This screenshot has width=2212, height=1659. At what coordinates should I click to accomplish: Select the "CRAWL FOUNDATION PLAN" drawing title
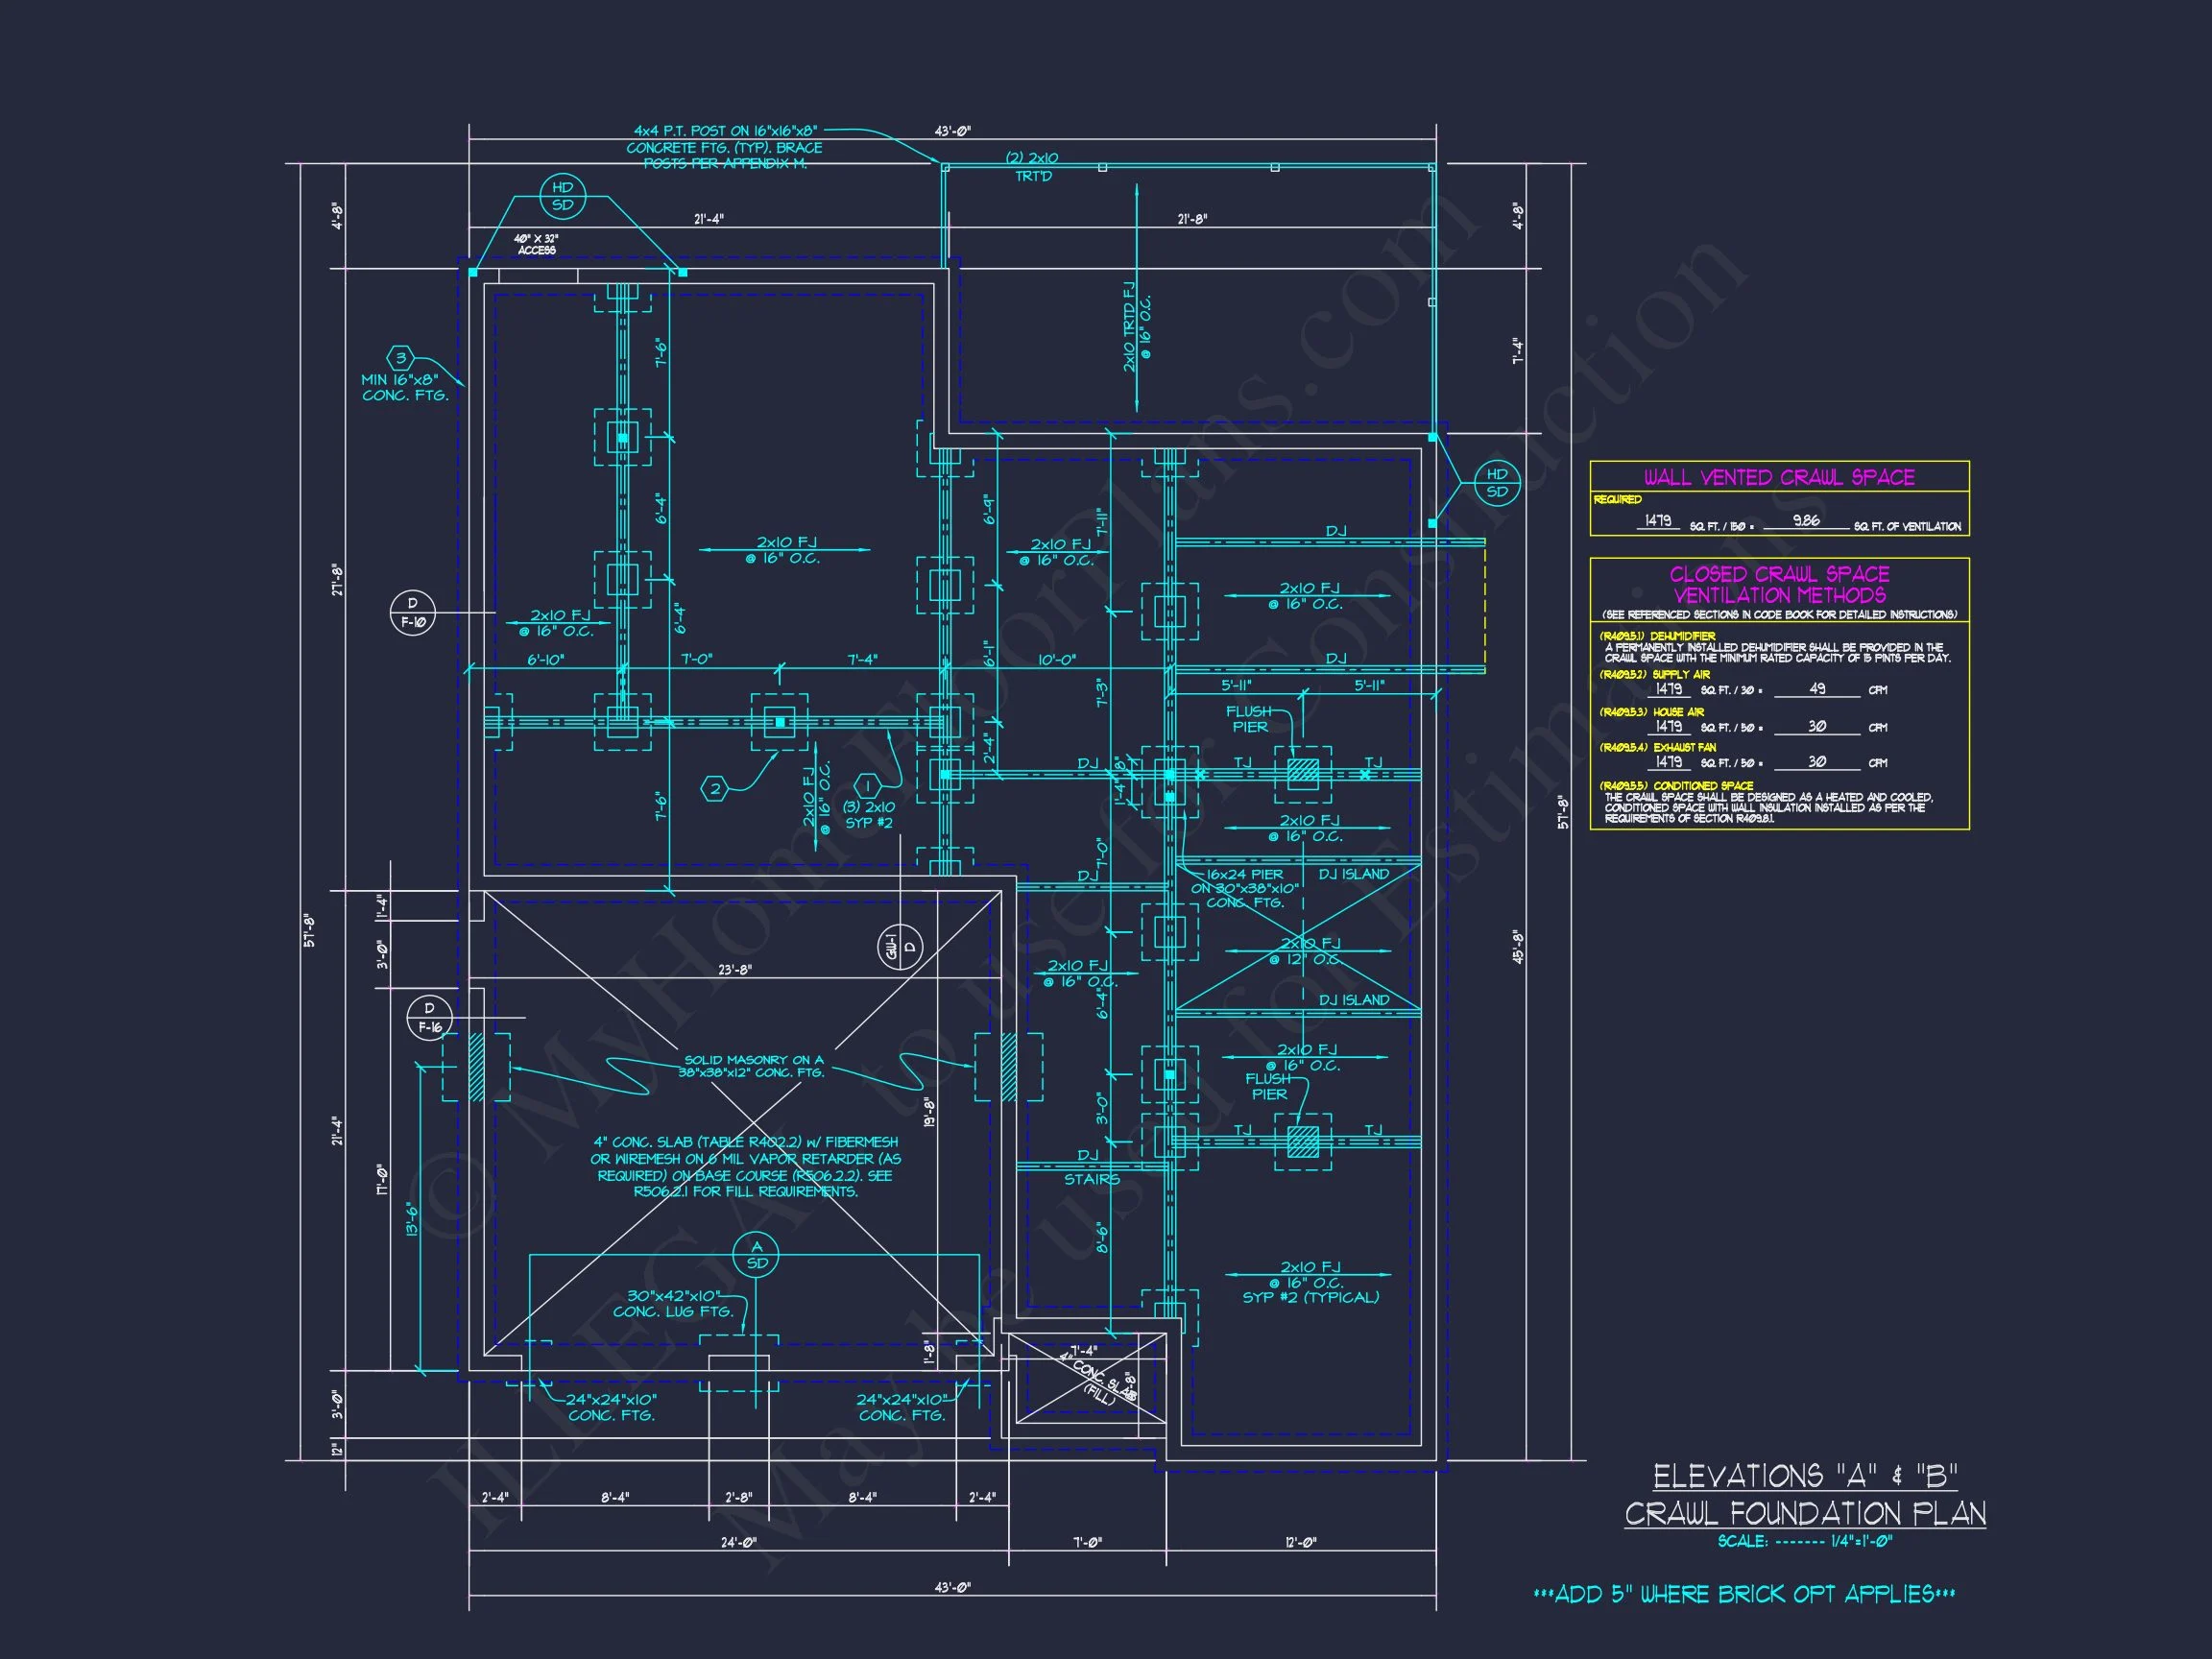[x=1805, y=1514]
